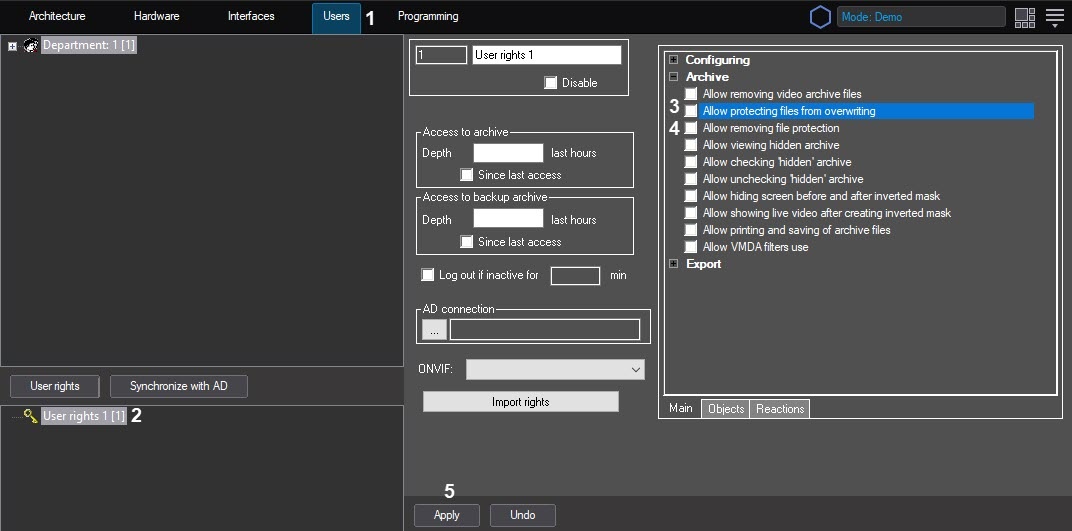
Task: Check the Disable checkbox
Action: [x=551, y=83]
